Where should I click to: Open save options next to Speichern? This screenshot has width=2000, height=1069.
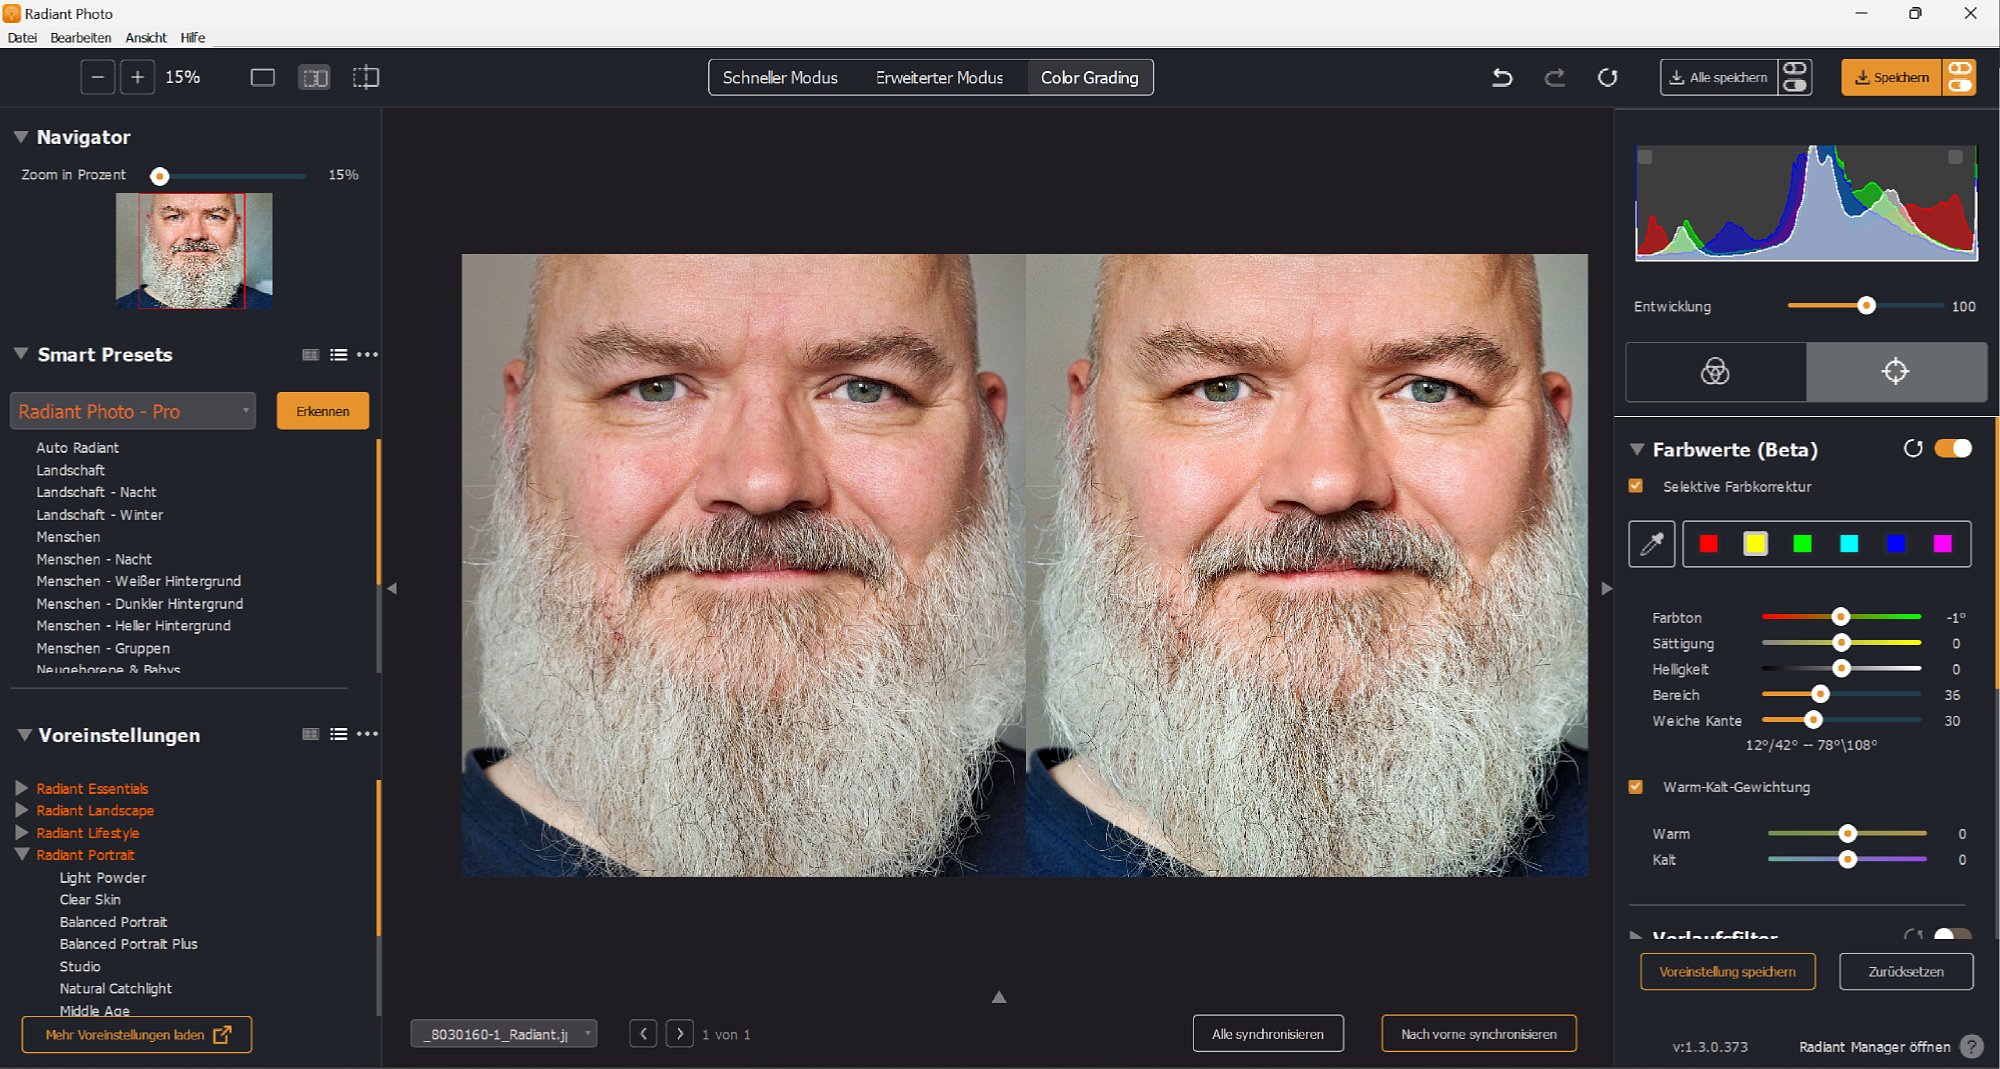click(x=1960, y=77)
